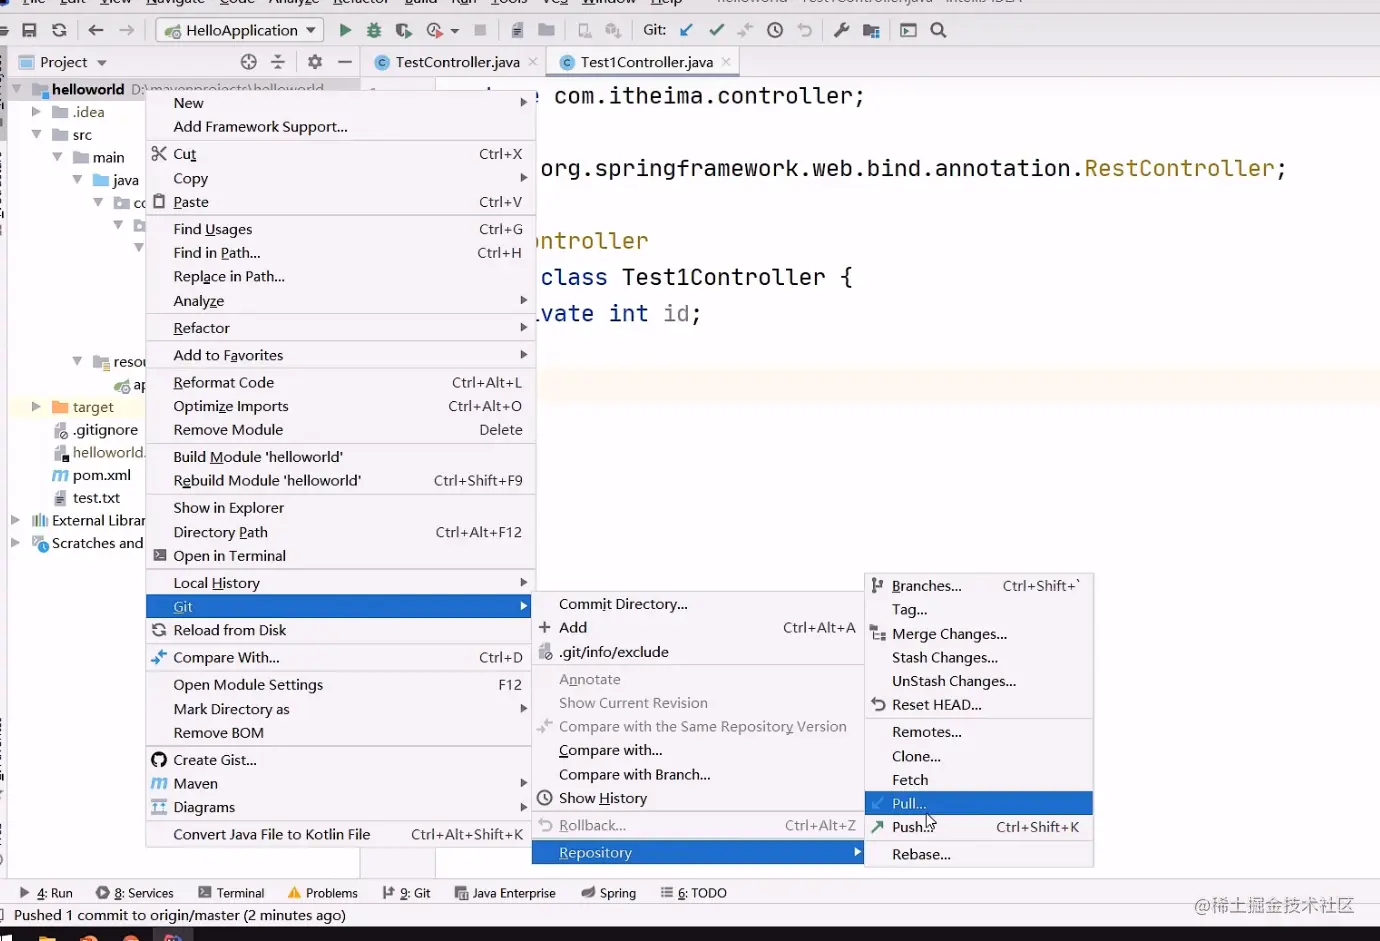Viewport: 1380px width, 941px height.
Task: Open the Problems tool window button
Action: click(322, 893)
